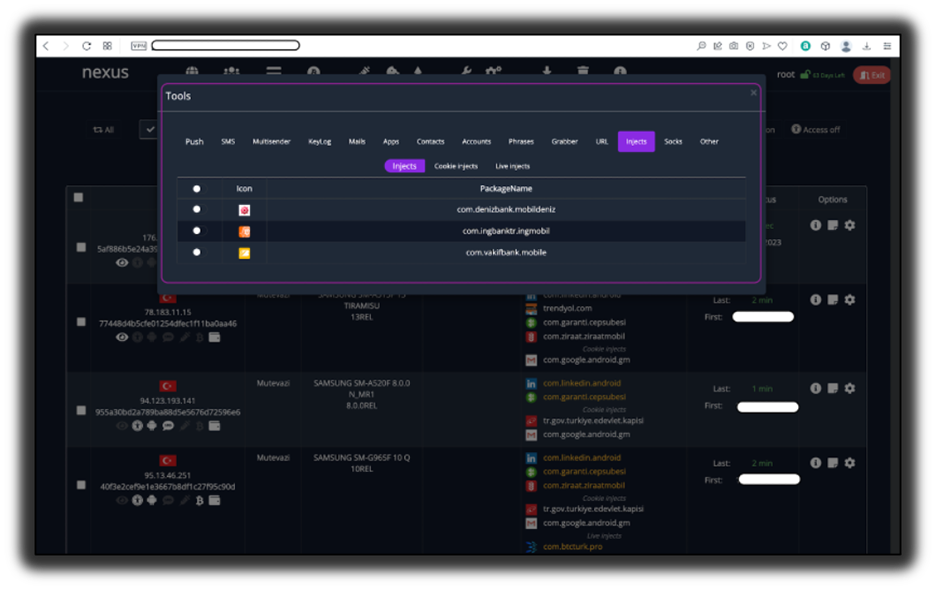Select radio for com.vakifbank.mobile
936x590 pixels.
[x=196, y=252]
